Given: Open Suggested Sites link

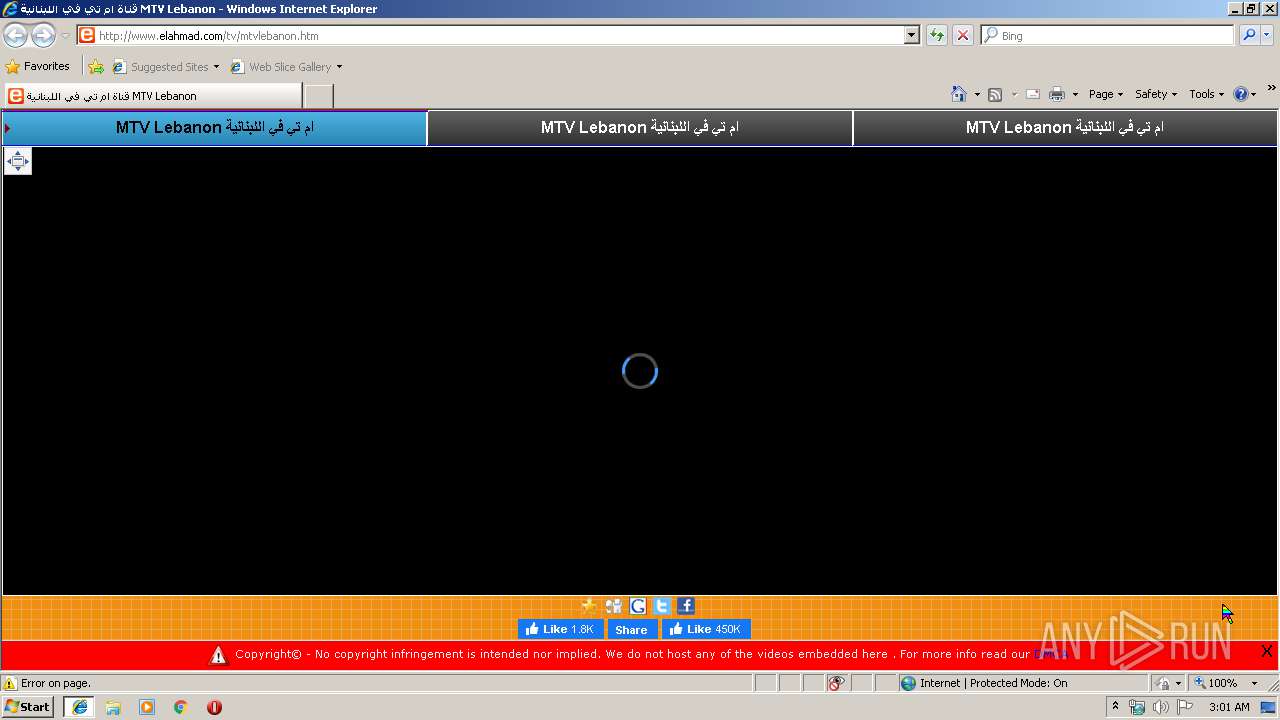Looking at the screenshot, I should click(x=165, y=67).
